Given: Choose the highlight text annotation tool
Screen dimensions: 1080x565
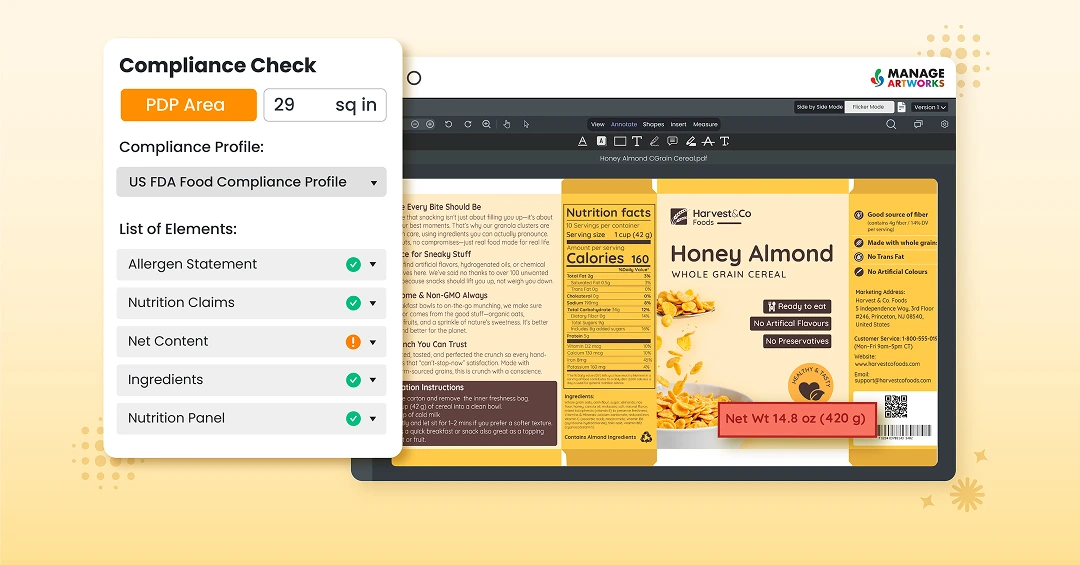Looking at the screenshot, I should coord(601,141).
